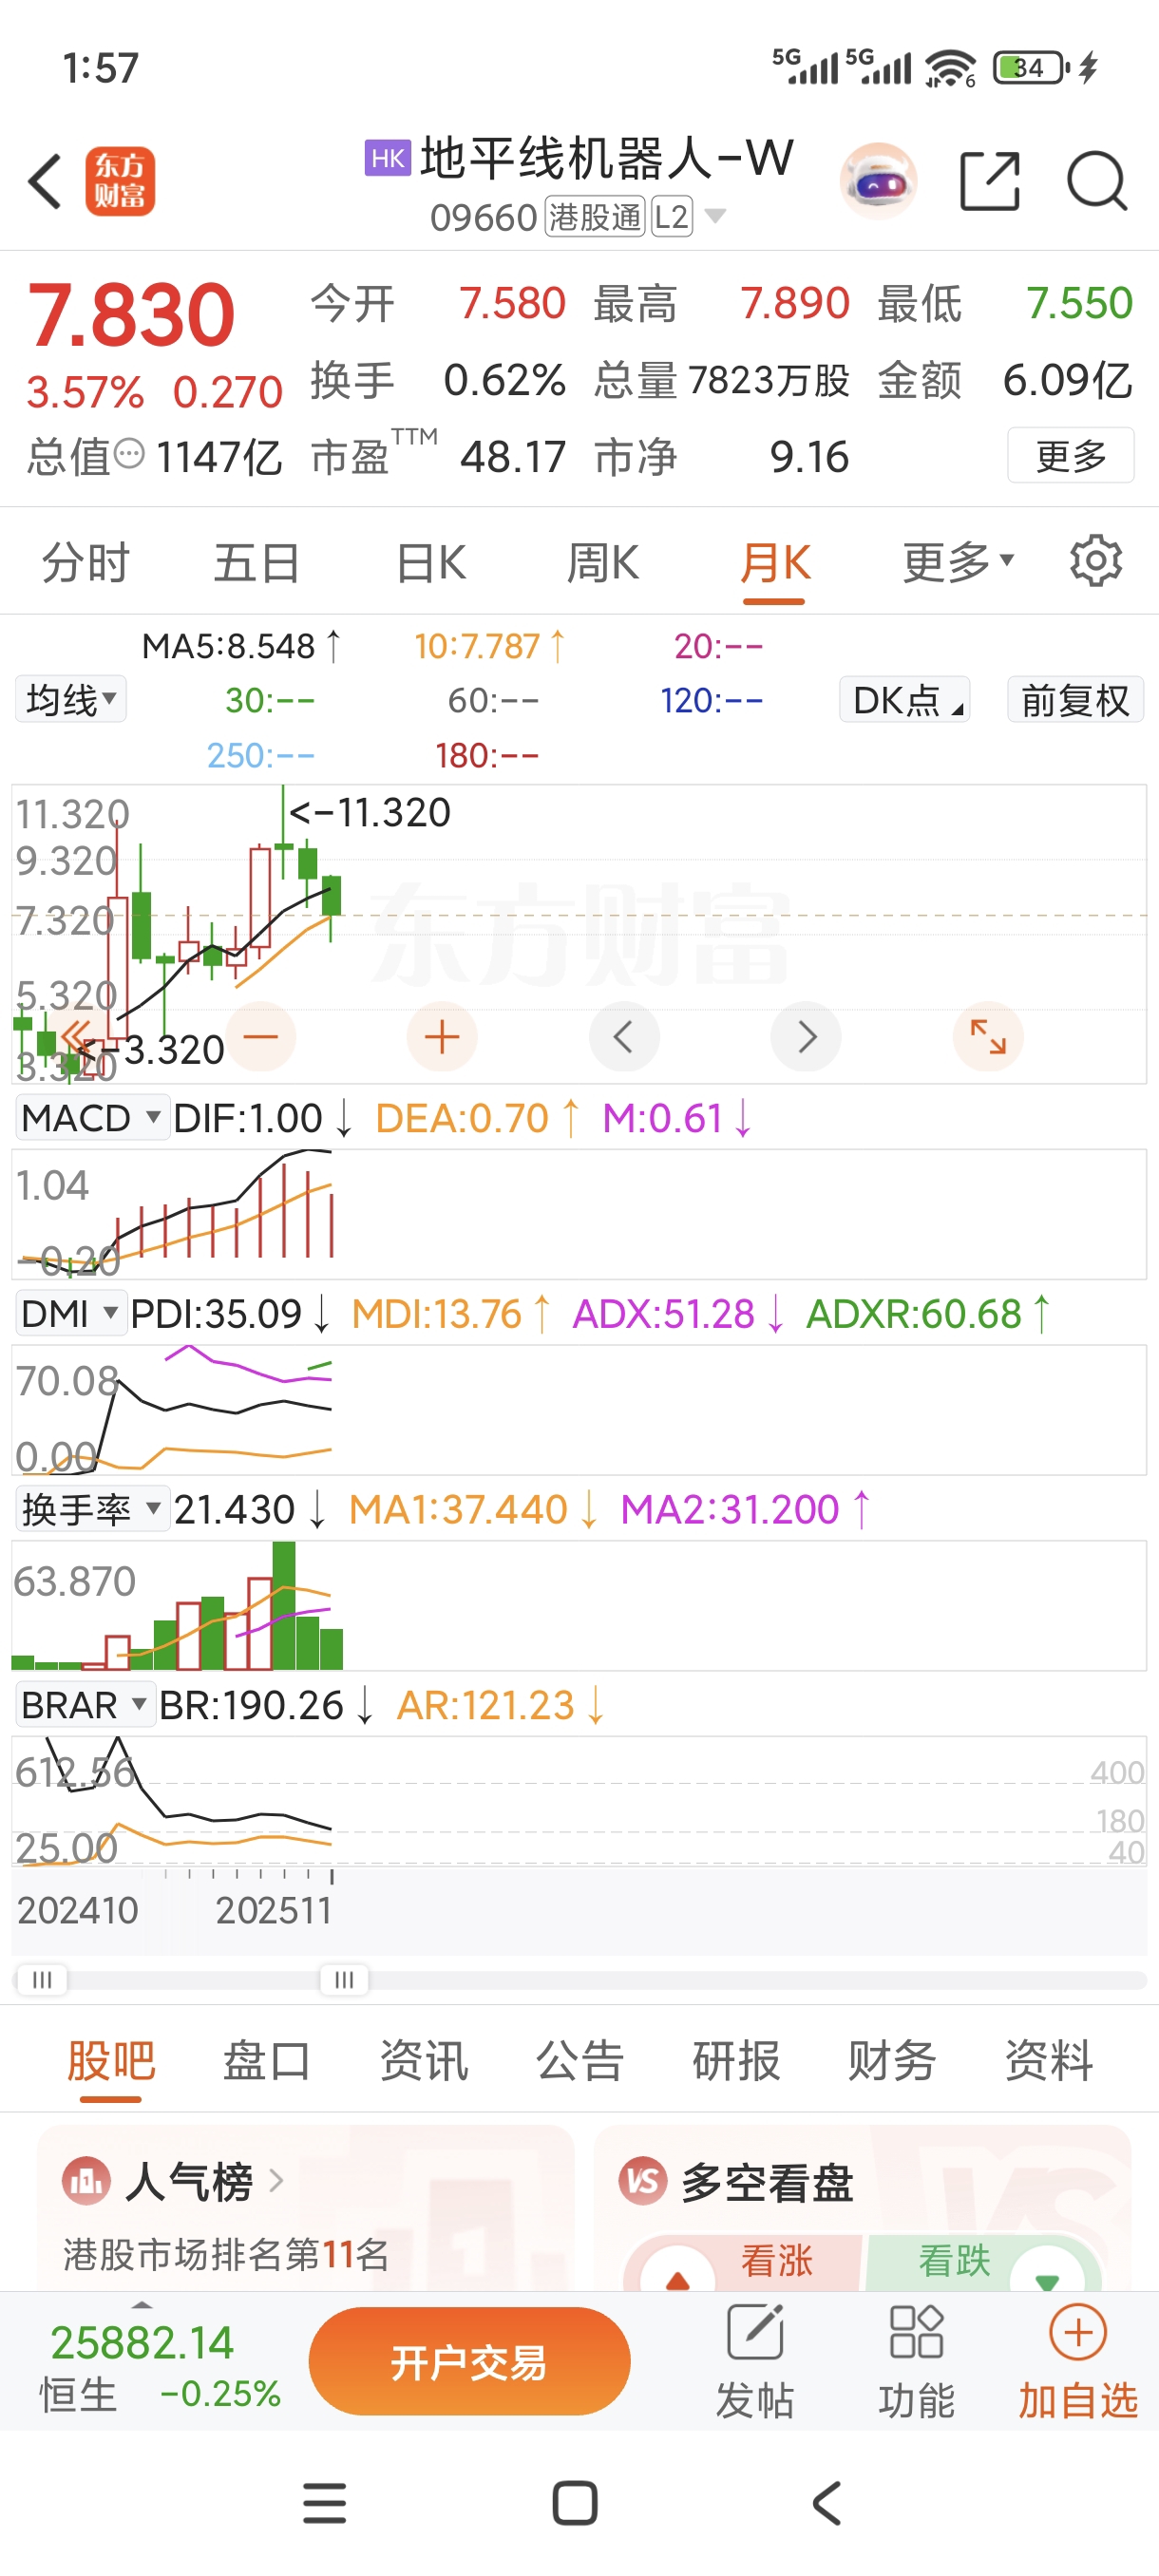
Task: Open 更多 chart period dropdown
Action: pyautogui.click(x=958, y=562)
